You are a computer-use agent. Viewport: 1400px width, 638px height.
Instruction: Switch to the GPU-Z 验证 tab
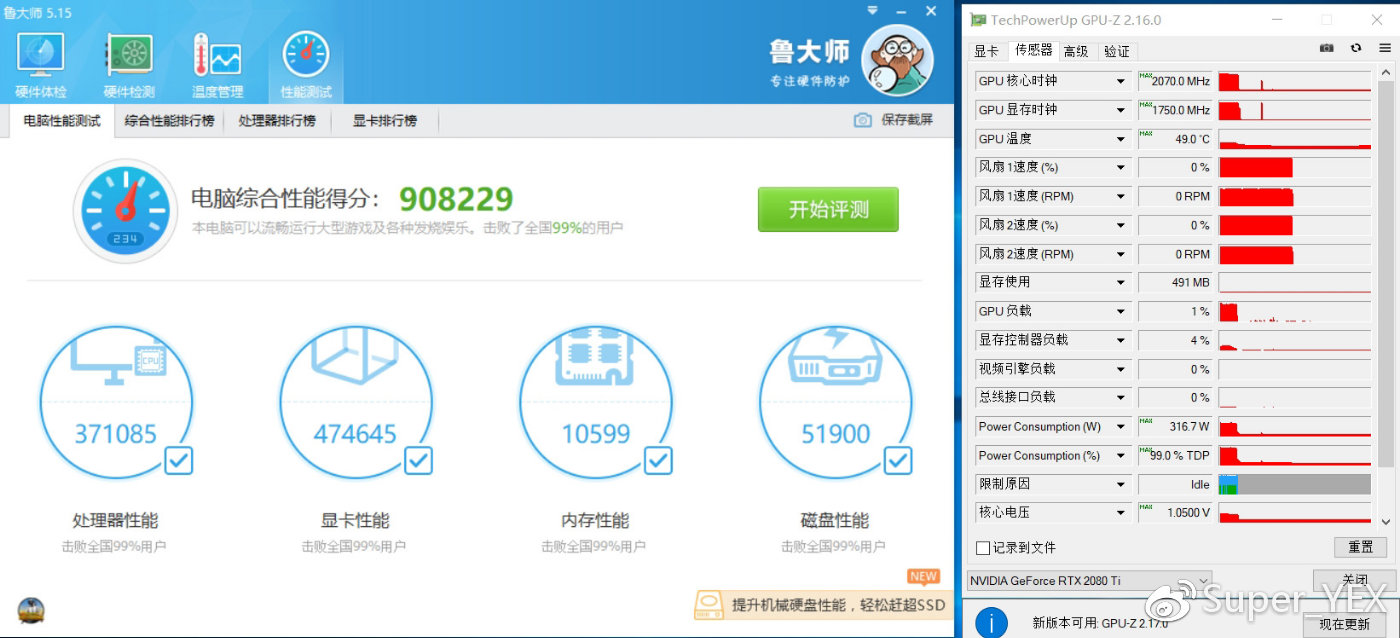tap(1116, 51)
